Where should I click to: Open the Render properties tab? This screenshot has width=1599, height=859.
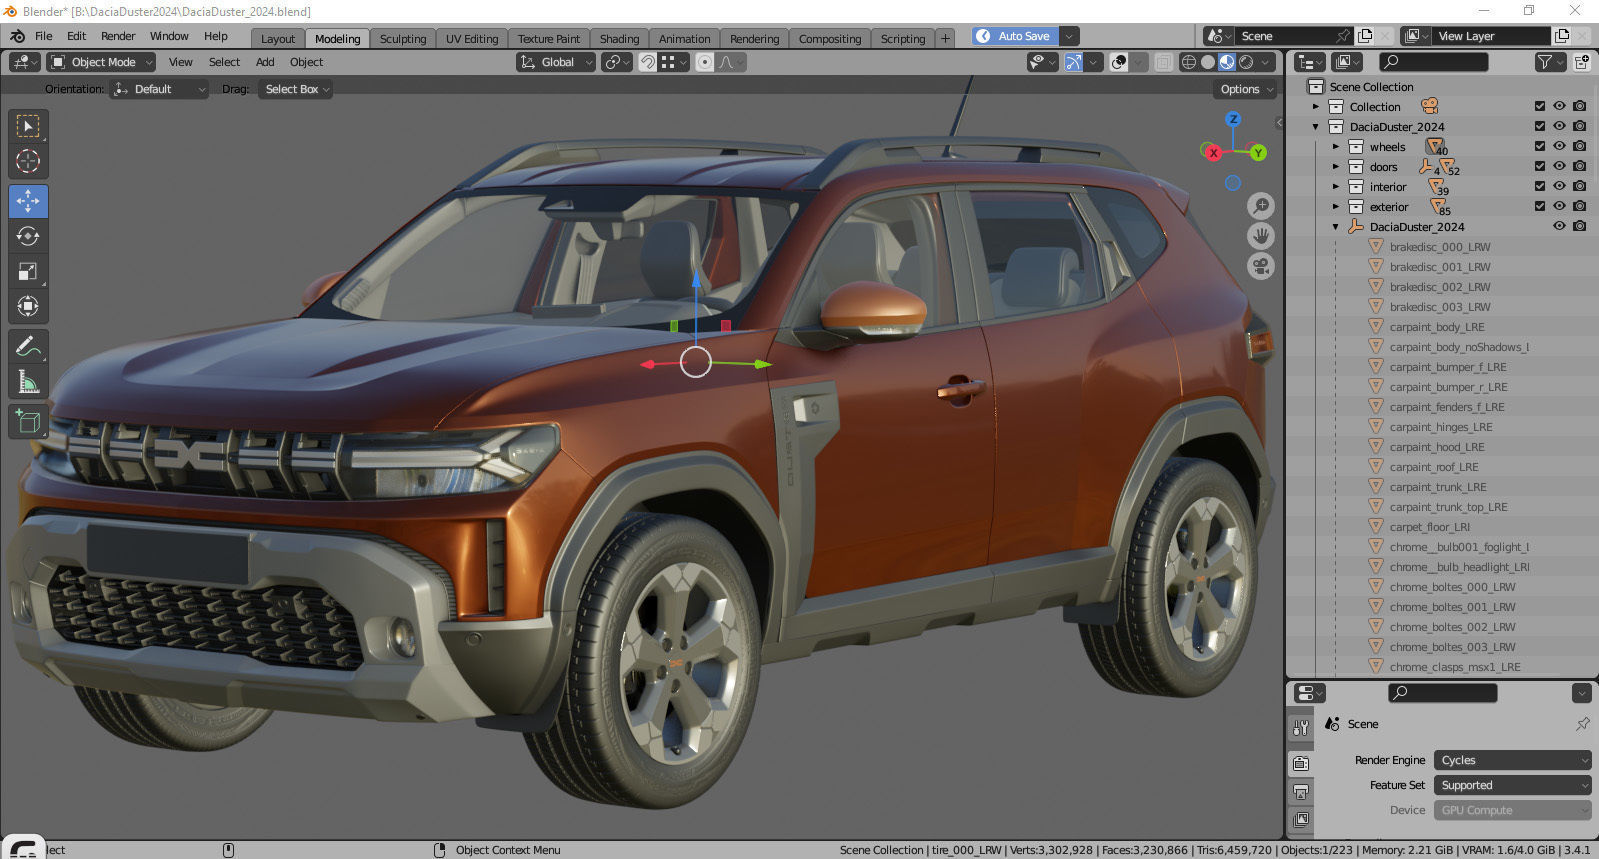click(x=1300, y=764)
